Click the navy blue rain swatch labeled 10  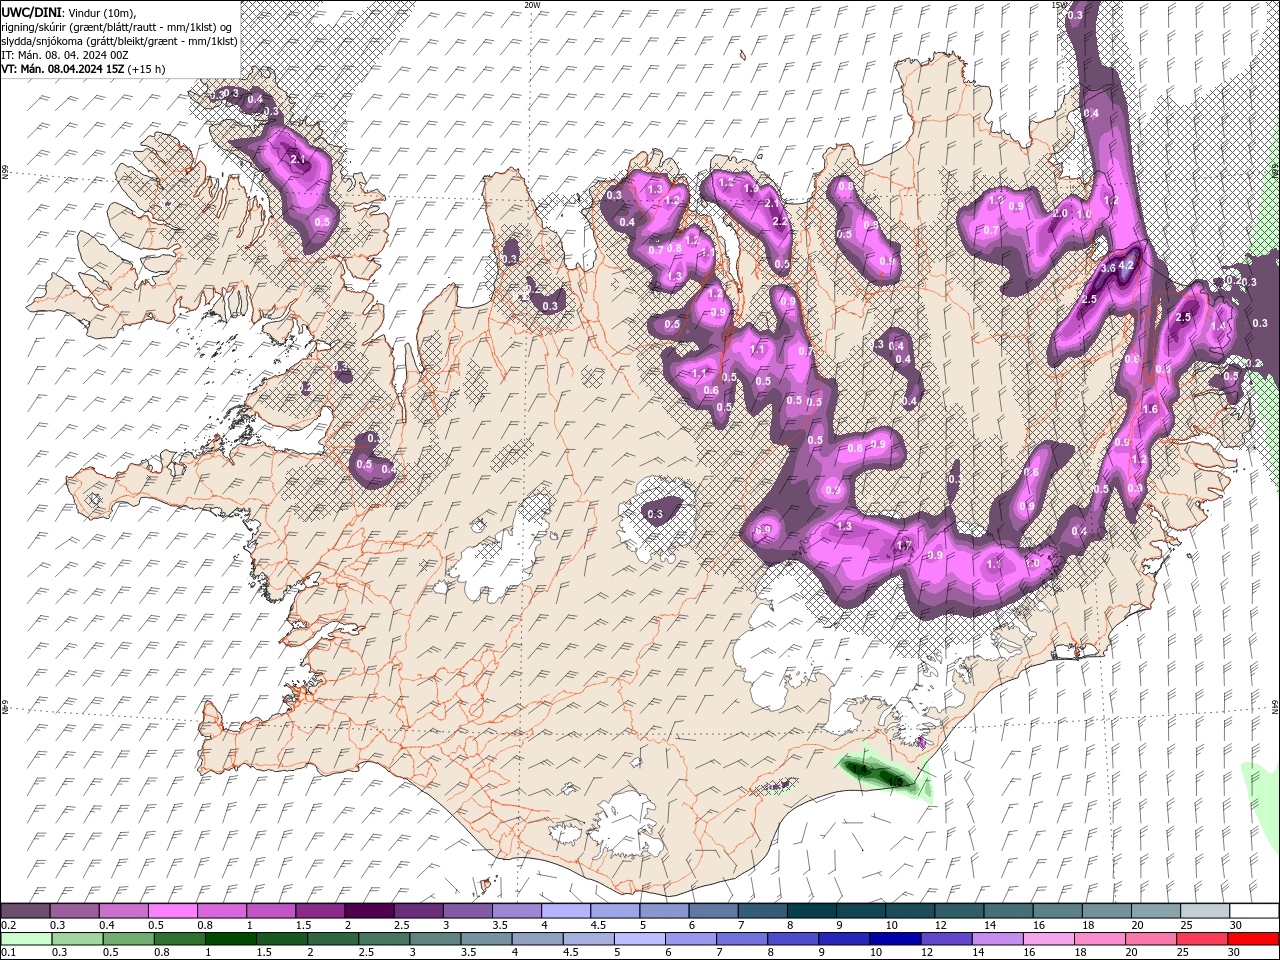[894, 938]
